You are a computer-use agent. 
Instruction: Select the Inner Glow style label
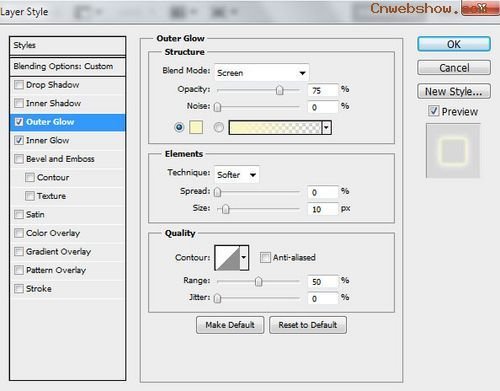(x=48, y=140)
